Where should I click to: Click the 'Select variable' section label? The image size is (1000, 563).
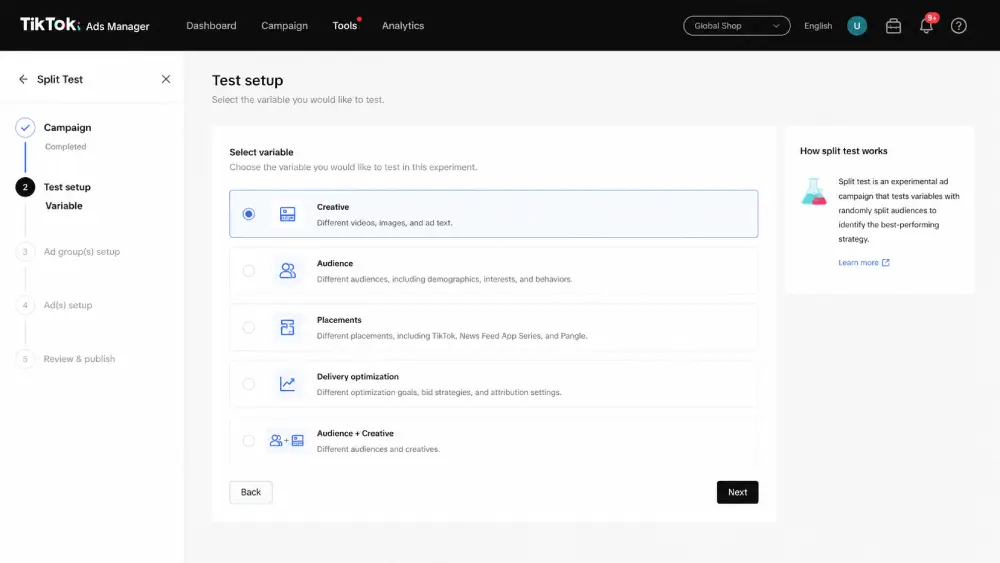[261, 152]
